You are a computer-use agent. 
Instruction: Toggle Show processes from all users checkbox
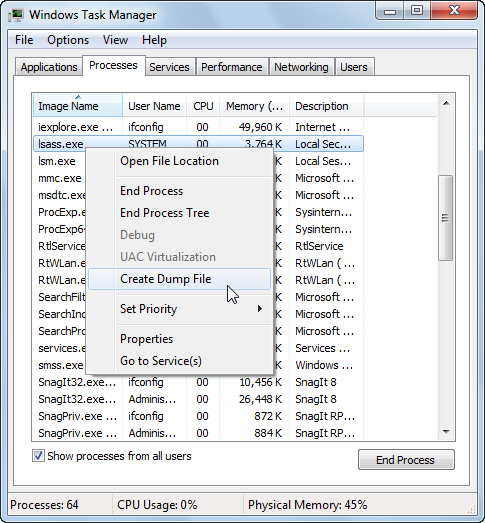point(38,456)
